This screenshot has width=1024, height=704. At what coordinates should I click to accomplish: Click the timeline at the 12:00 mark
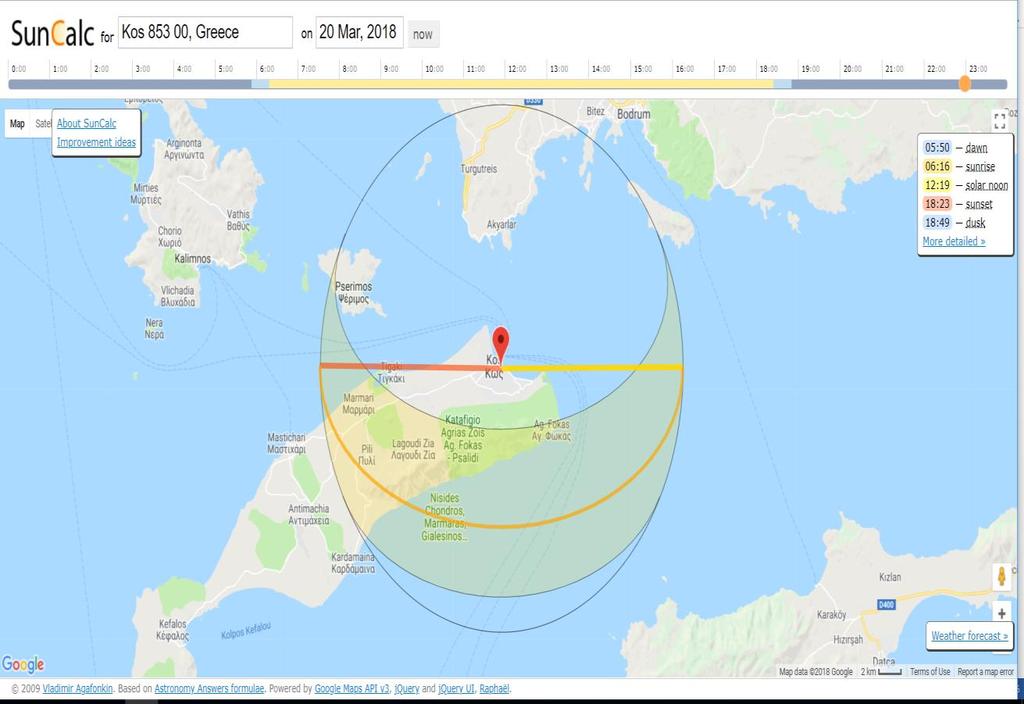[507, 84]
